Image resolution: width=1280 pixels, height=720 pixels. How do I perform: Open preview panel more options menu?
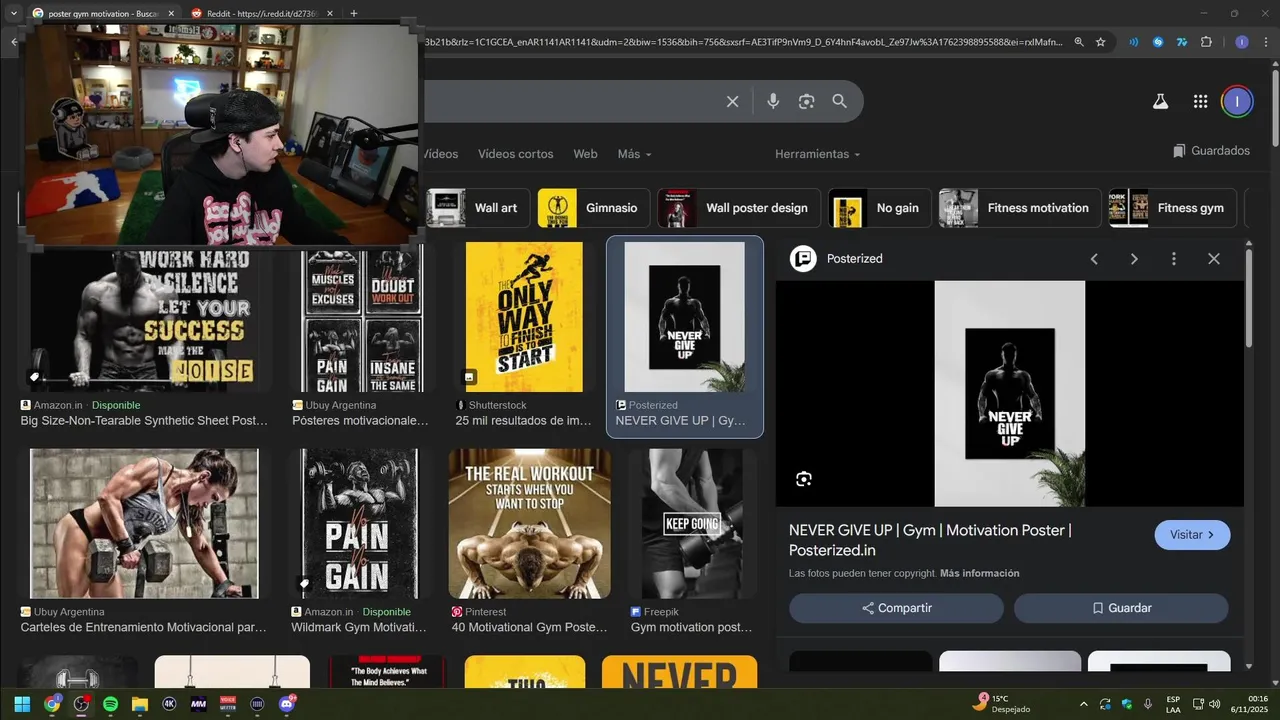[1174, 259]
